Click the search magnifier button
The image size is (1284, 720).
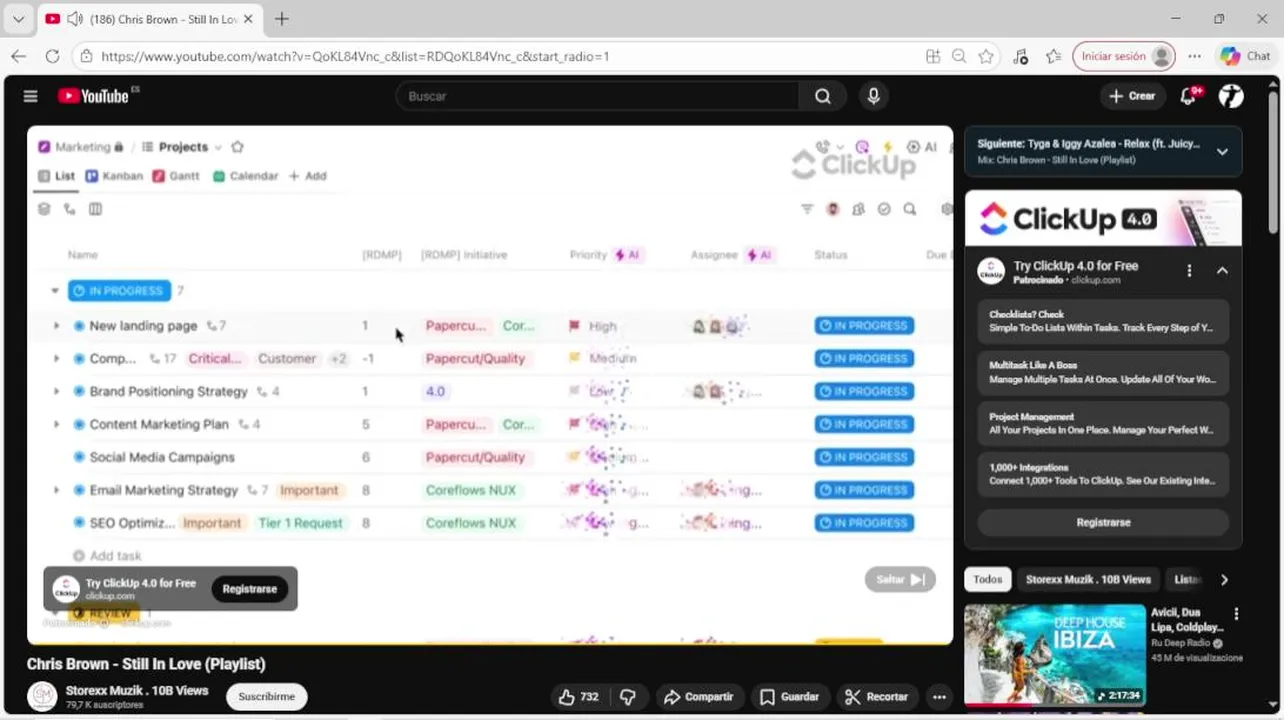tap(822, 96)
